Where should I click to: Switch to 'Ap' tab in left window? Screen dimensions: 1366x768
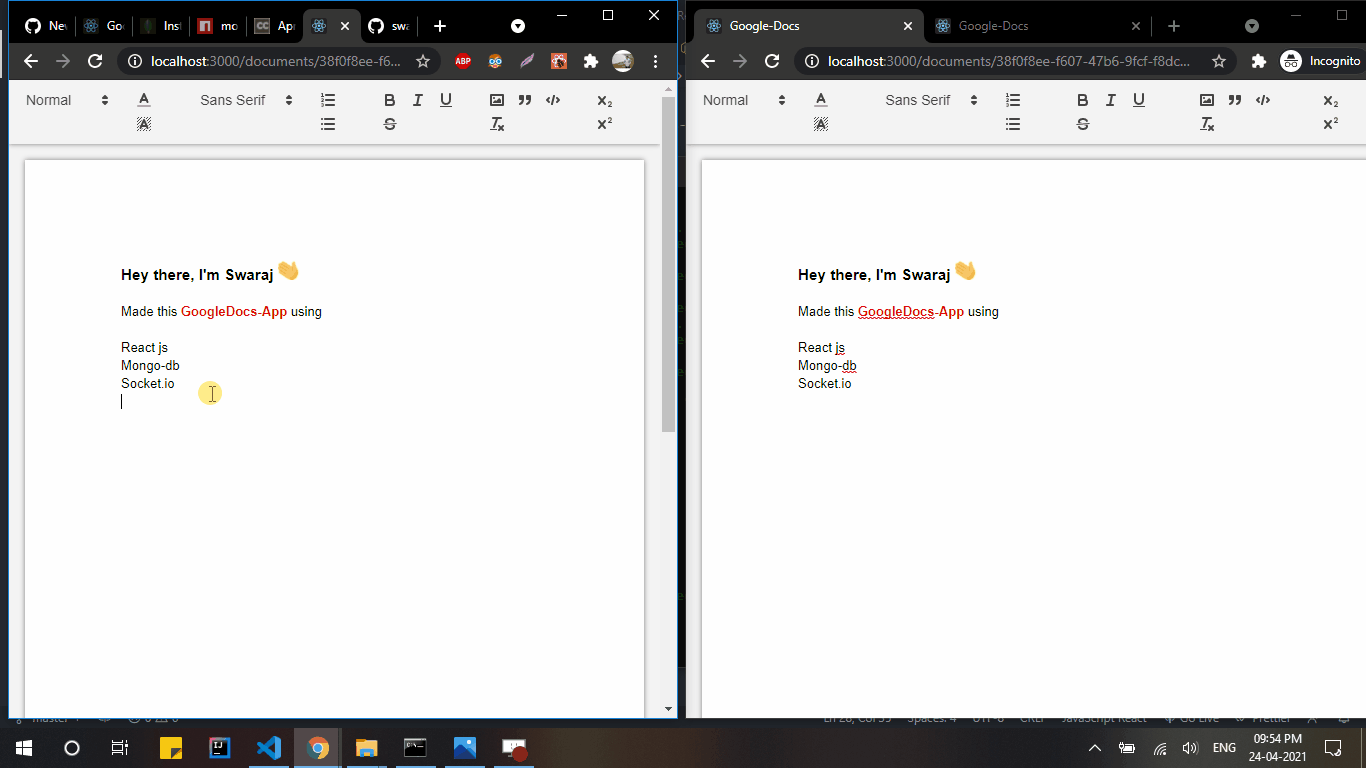[x=275, y=26]
